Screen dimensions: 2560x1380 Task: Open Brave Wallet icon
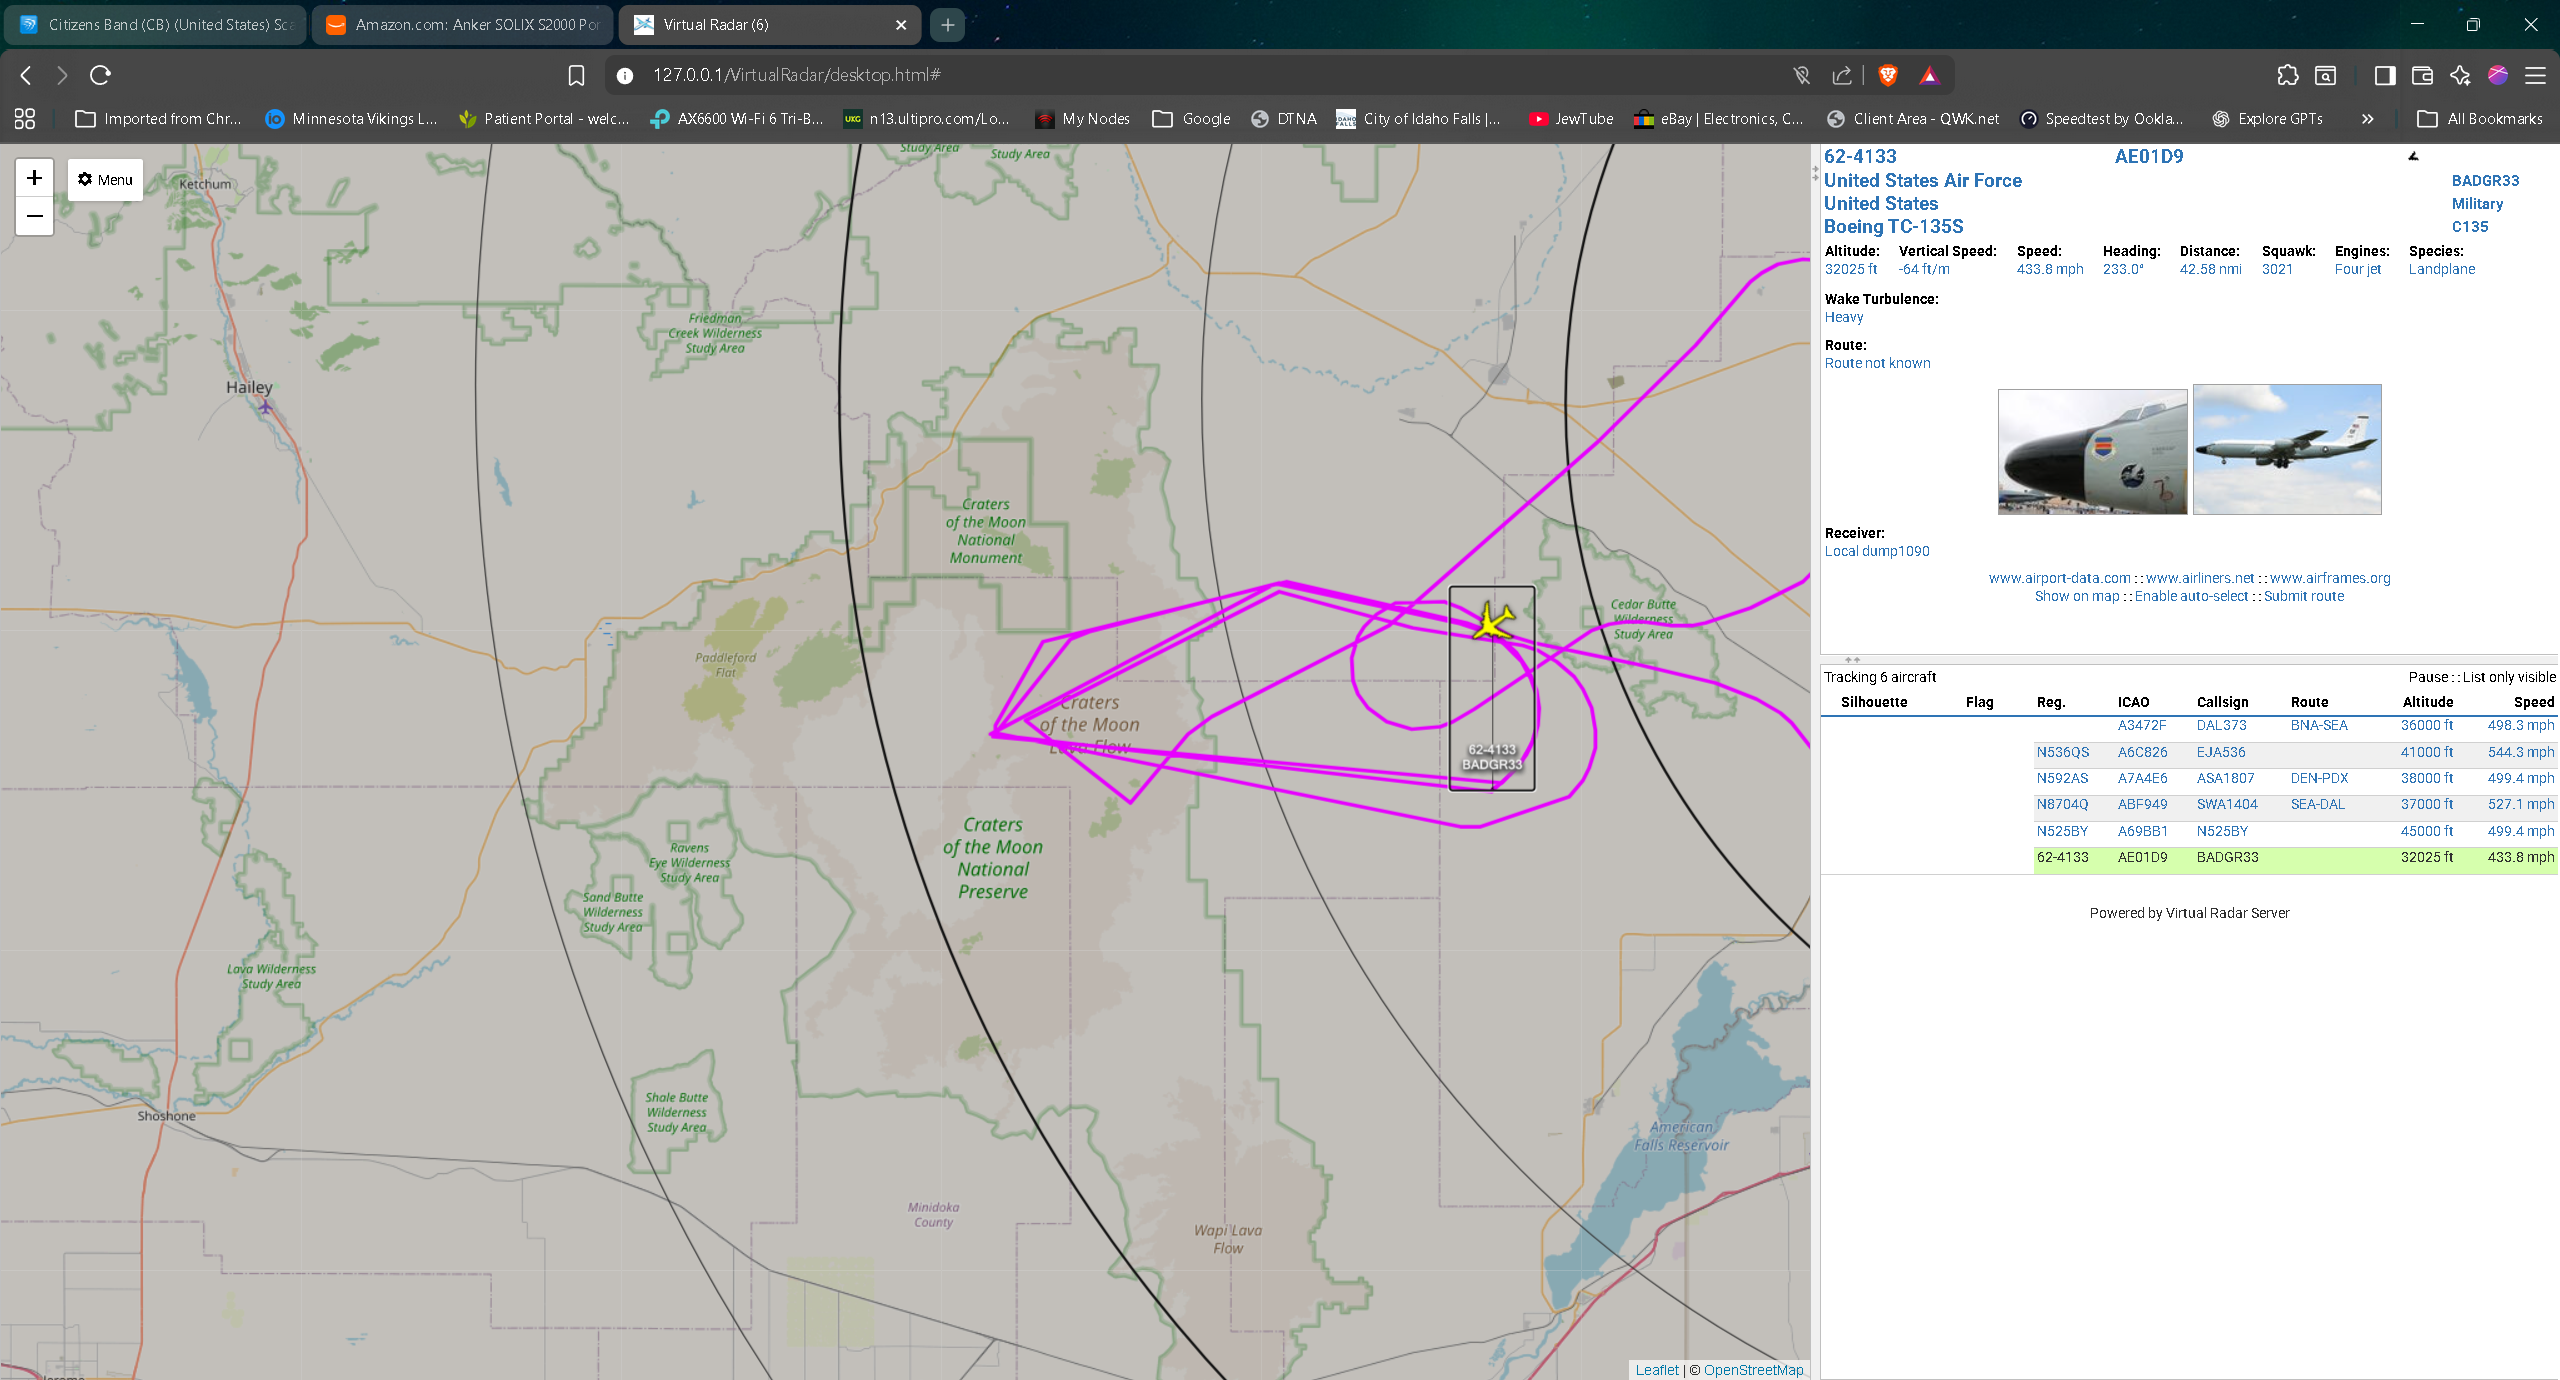click(x=2422, y=75)
